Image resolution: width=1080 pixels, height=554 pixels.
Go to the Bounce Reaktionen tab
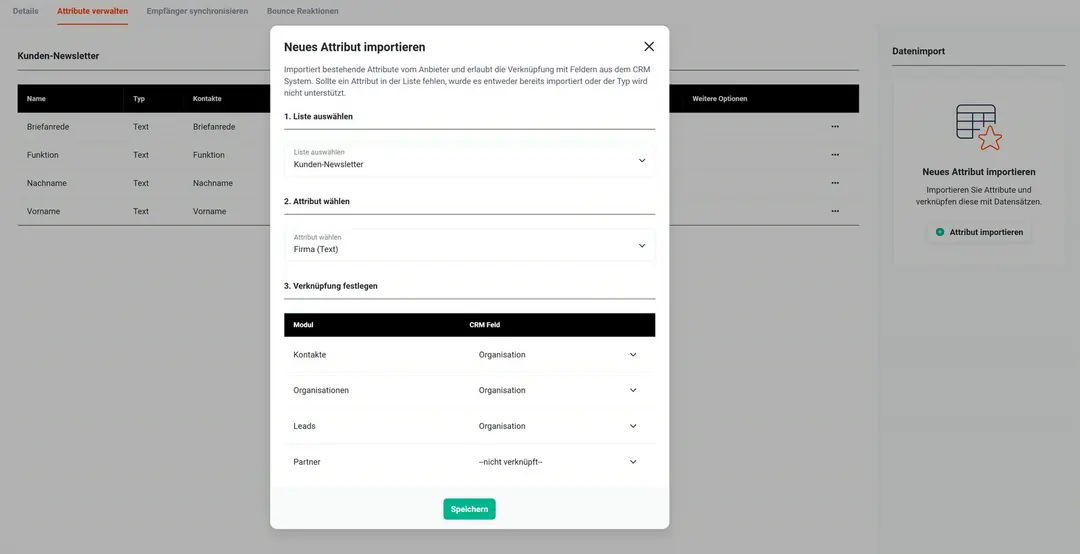pos(302,11)
